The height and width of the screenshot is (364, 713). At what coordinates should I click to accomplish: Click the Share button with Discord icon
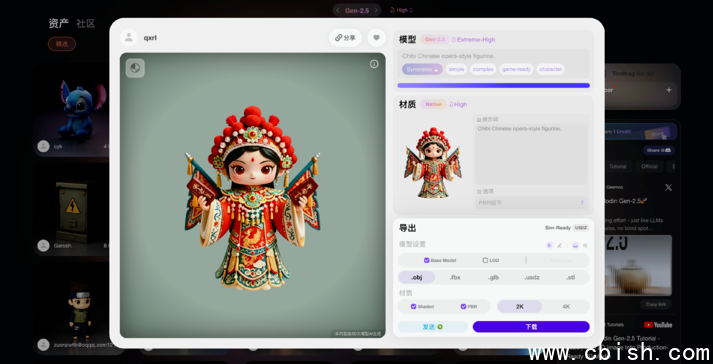click(x=658, y=150)
